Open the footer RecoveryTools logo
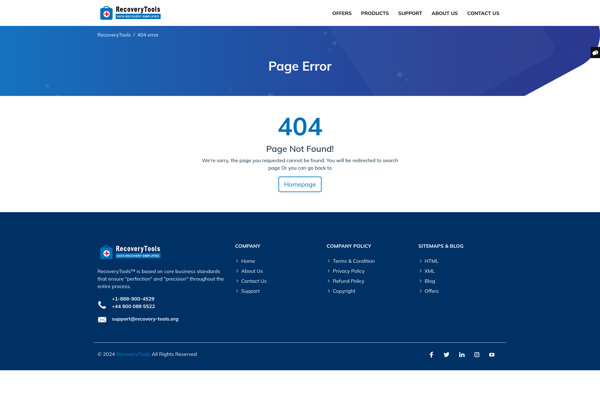 pyautogui.click(x=130, y=252)
